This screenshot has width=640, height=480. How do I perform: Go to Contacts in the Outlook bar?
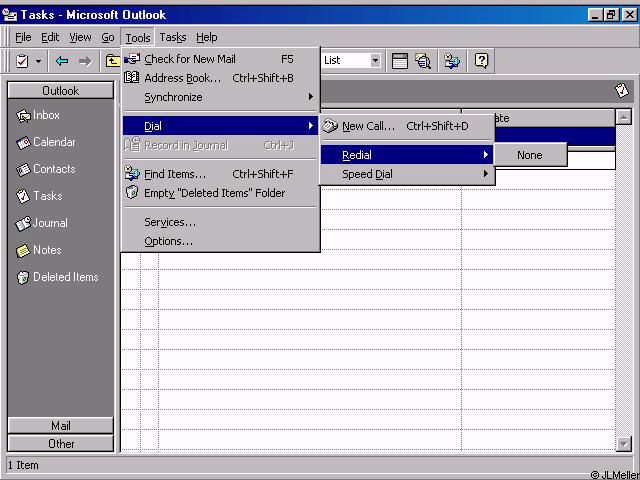(x=53, y=169)
